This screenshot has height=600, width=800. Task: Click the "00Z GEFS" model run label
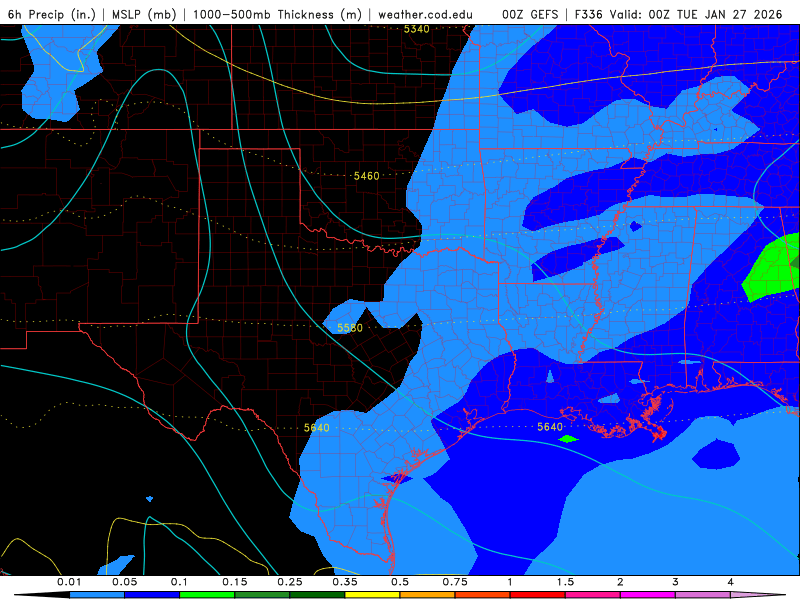tap(530, 14)
